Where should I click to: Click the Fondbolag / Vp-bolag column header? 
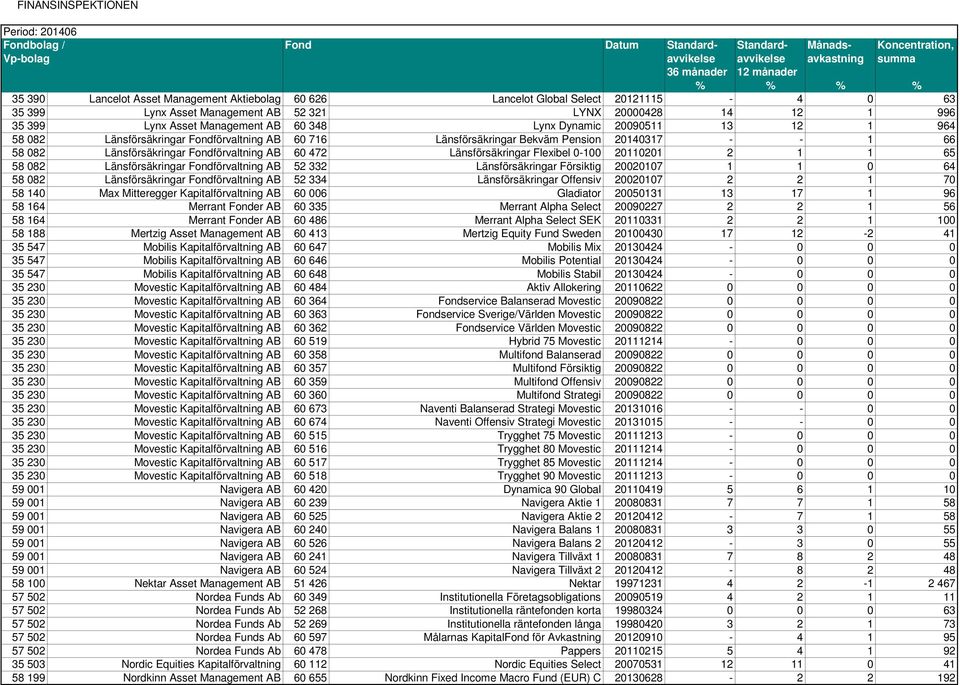(141, 65)
